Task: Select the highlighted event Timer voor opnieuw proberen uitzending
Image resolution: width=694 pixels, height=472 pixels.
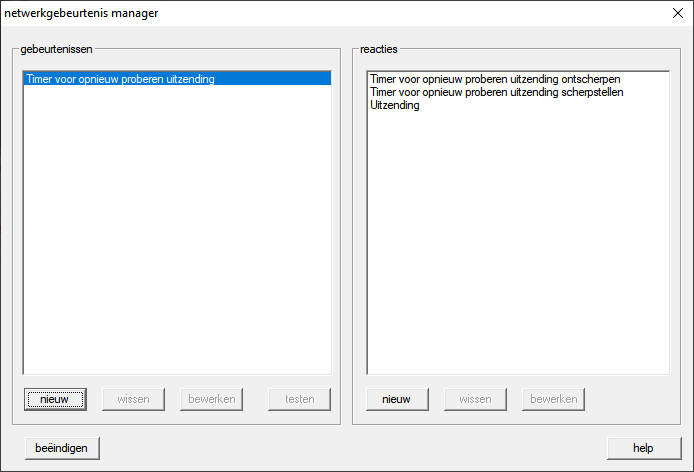Action: point(120,79)
